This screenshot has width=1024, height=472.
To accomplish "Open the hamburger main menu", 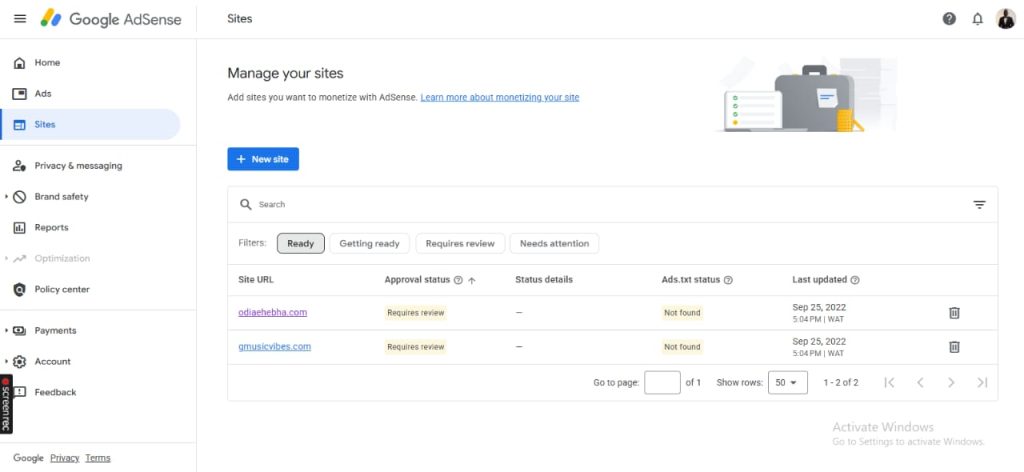I will point(20,19).
